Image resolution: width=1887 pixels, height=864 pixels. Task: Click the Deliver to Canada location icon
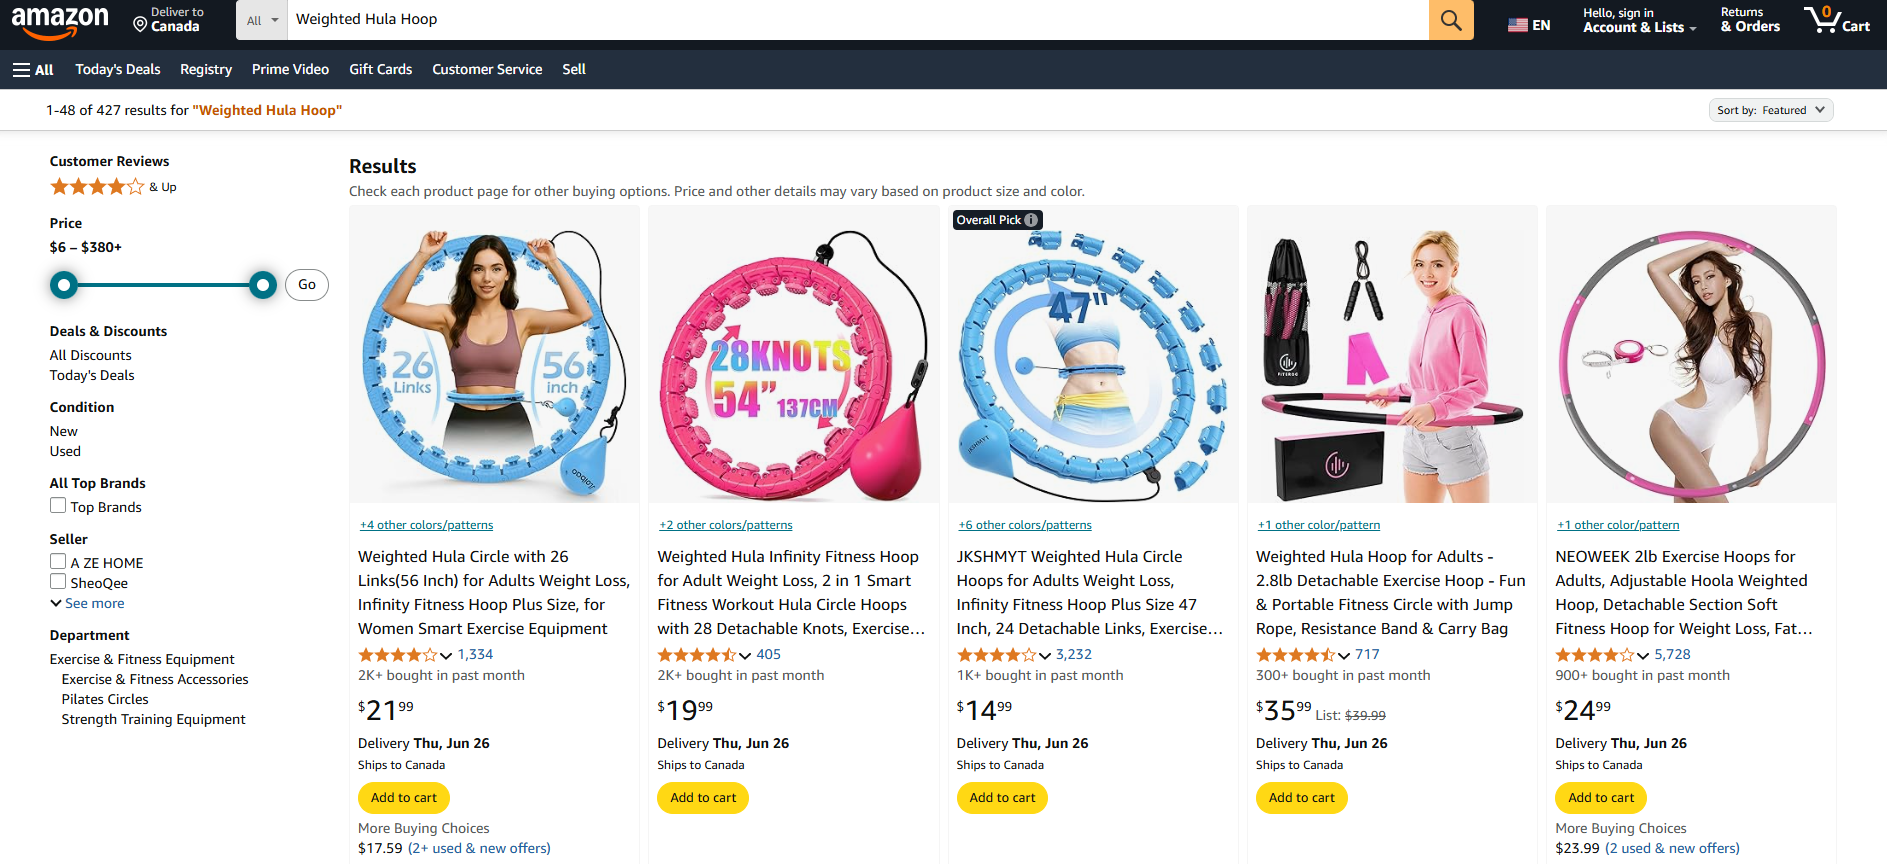click(x=140, y=22)
